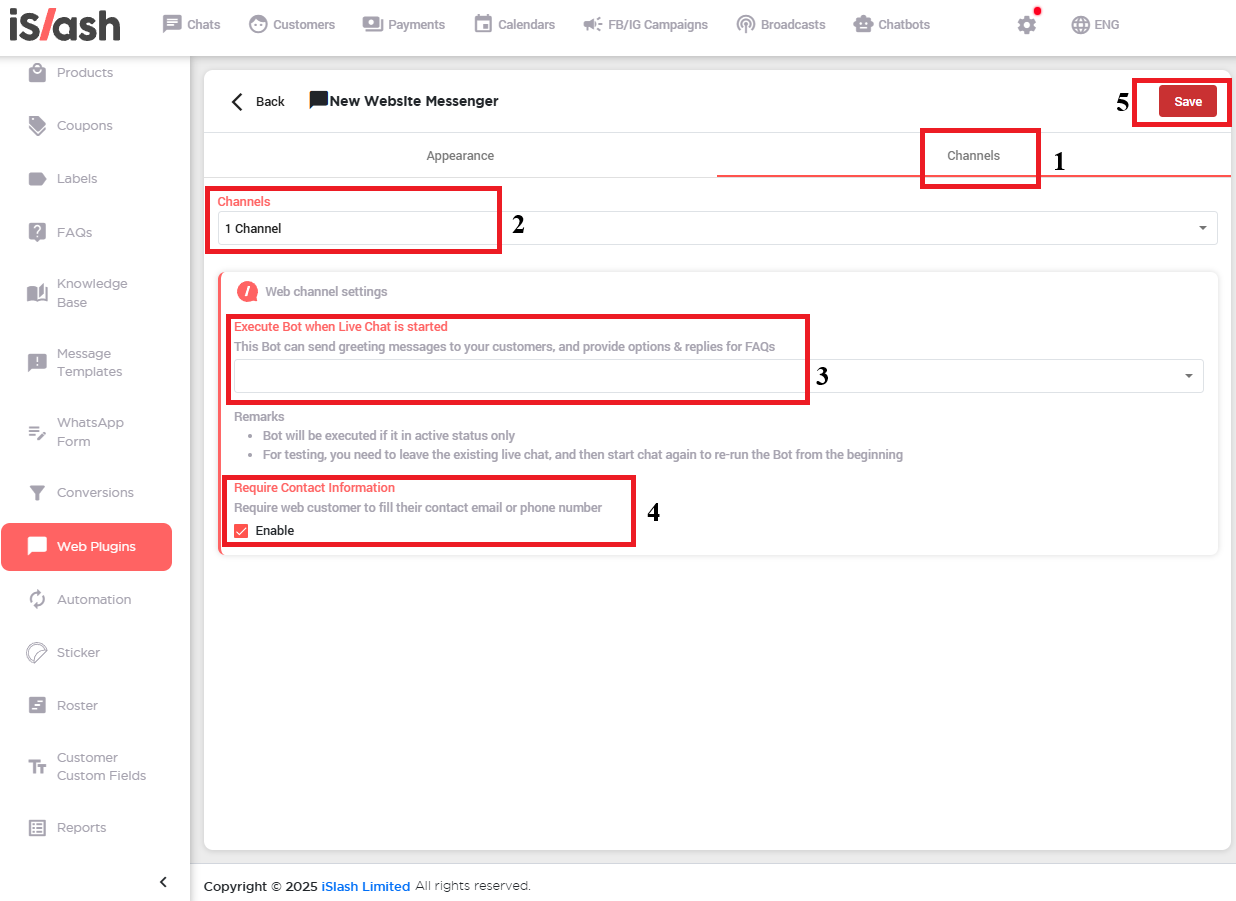Select the Sticker icon in sidebar
Viewport: 1236px width, 901px height.
tap(37, 652)
